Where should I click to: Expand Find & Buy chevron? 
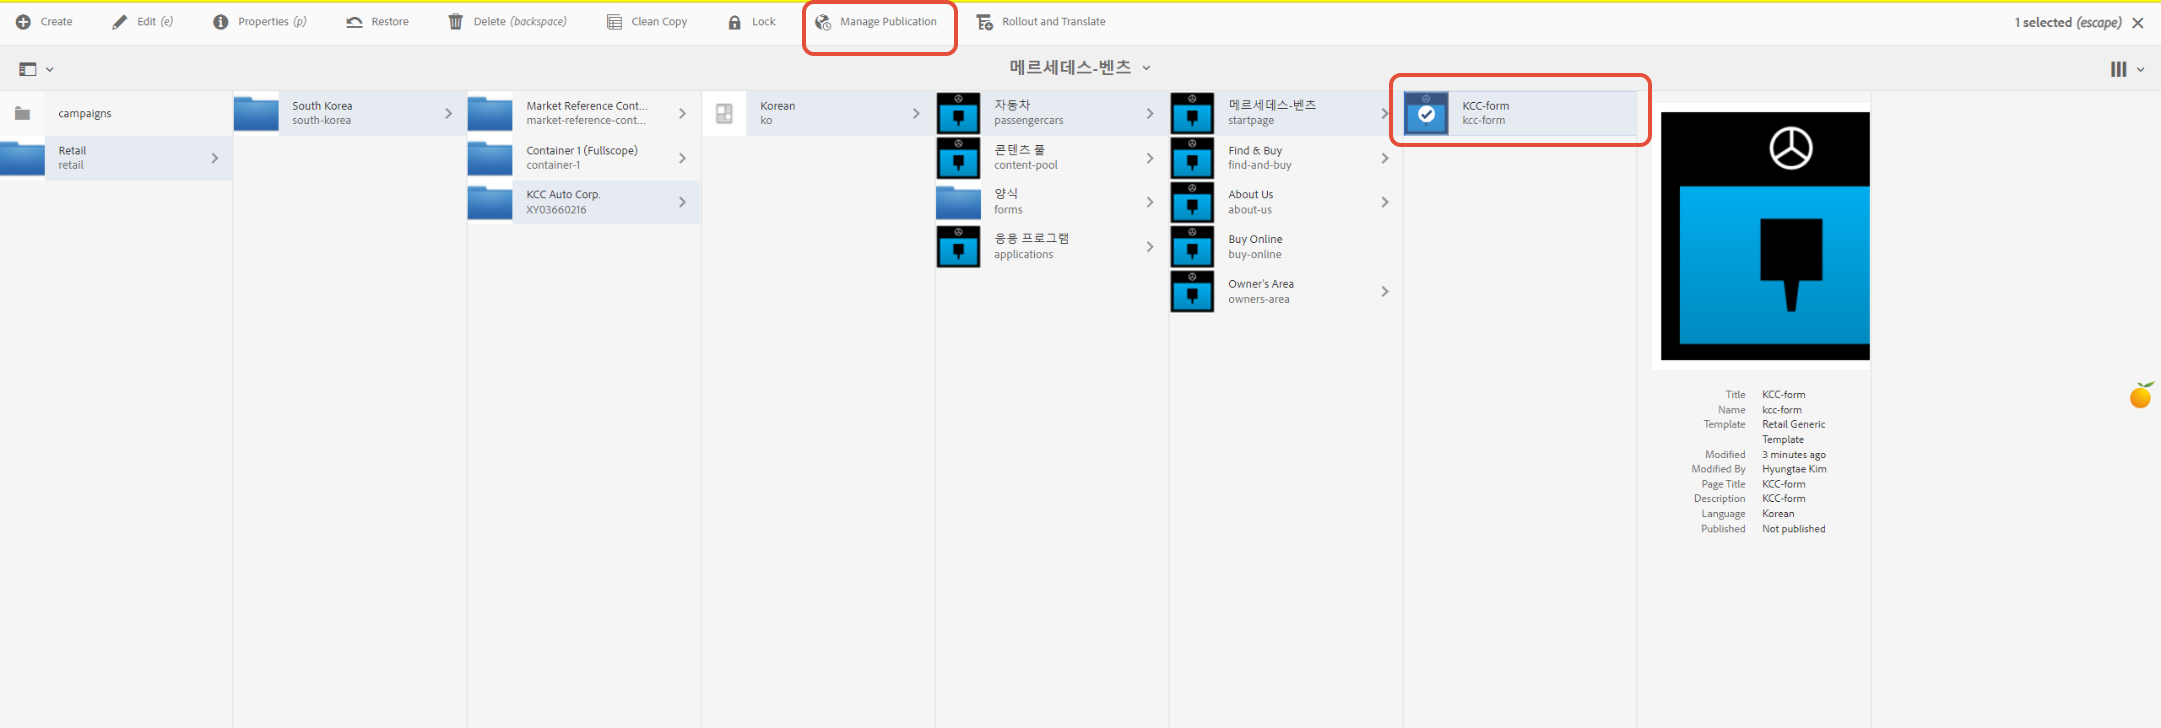(1385, 158)
